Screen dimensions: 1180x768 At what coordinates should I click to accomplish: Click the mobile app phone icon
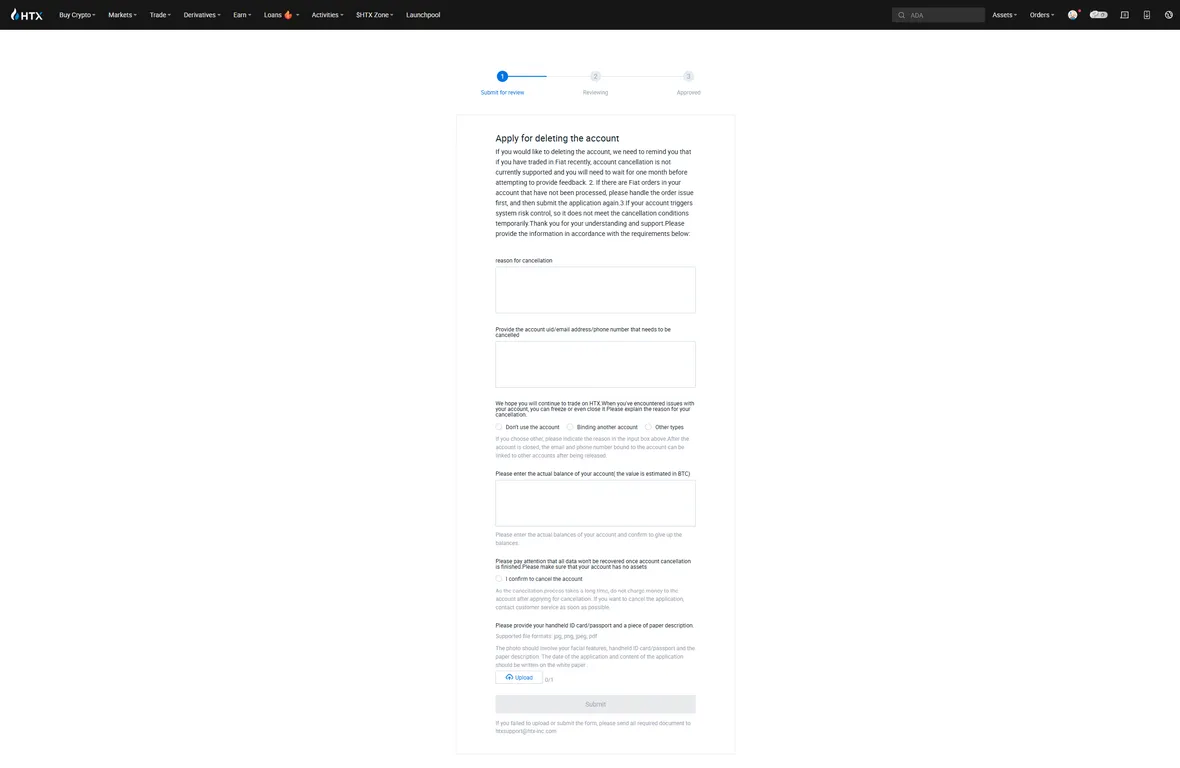(x=1146, y=14)
